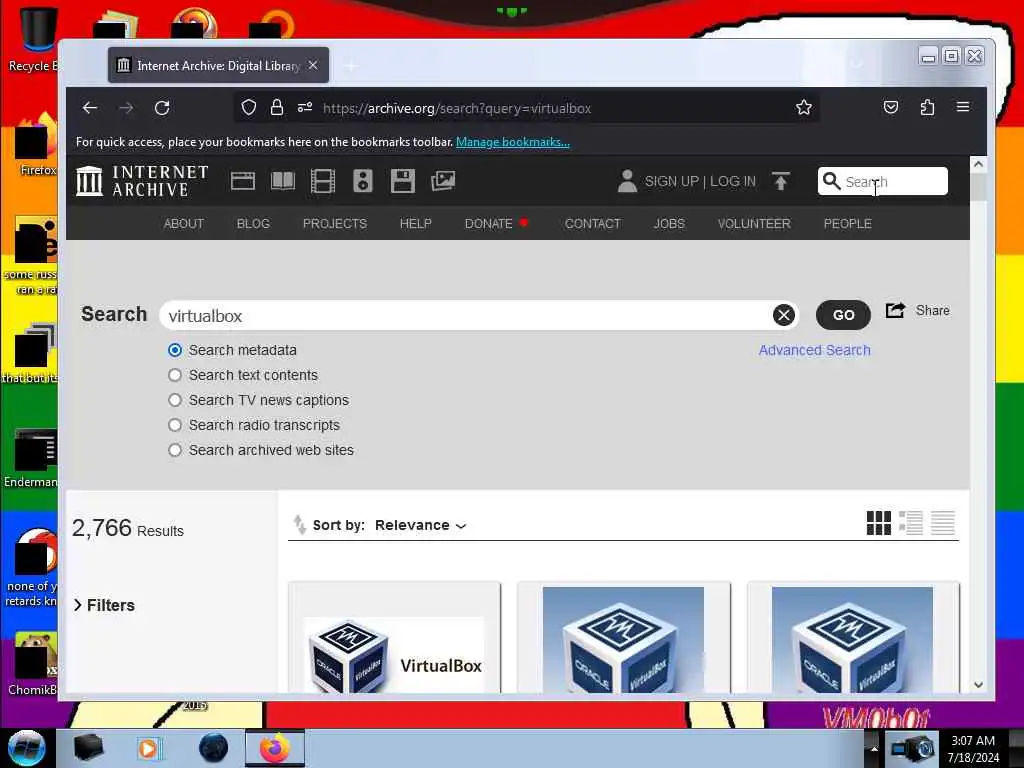The width and height of the screenshot is (1024, 768).
Task: Reload the page with the refresh icon
Action: click(162, 108)
